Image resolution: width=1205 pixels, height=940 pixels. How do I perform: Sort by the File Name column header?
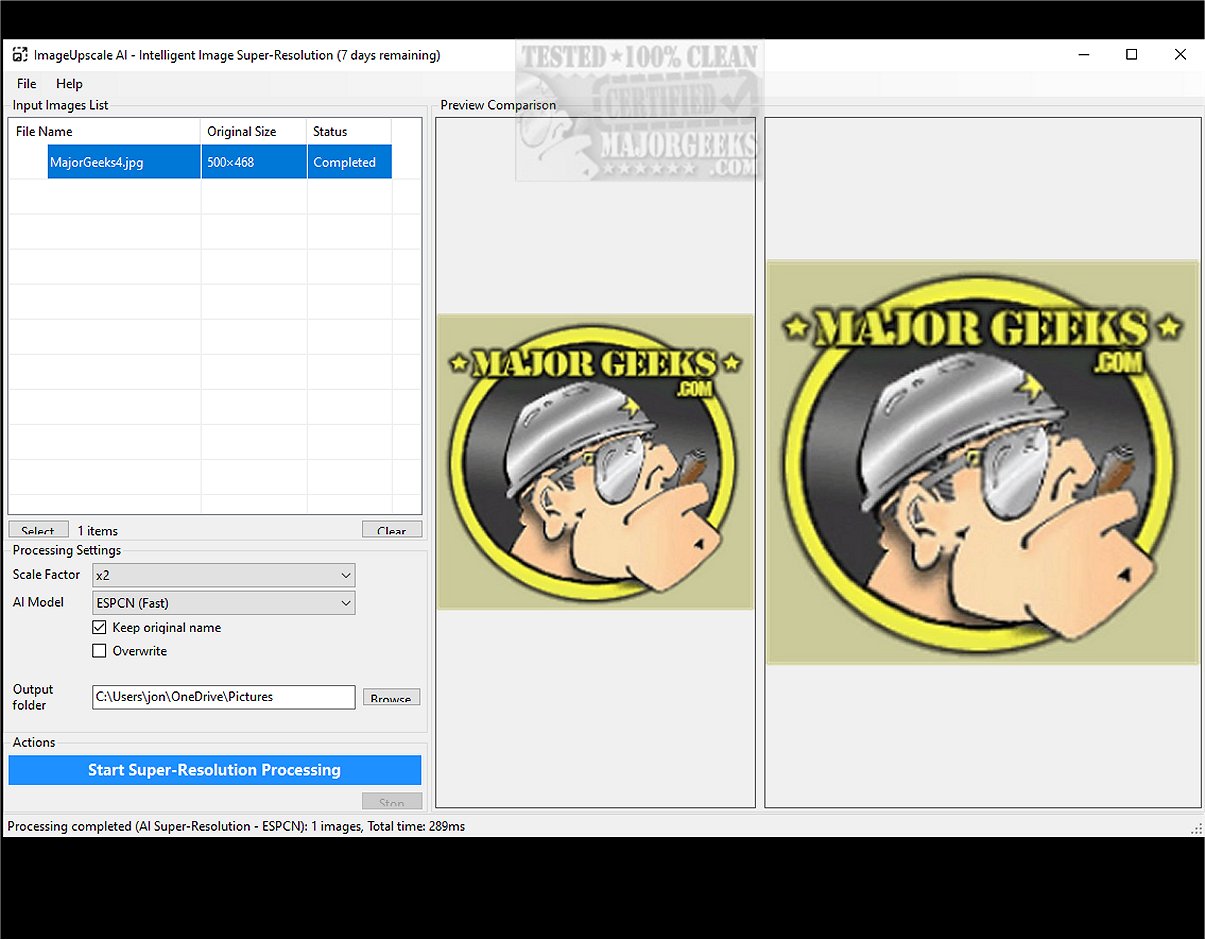coord(105,131)
